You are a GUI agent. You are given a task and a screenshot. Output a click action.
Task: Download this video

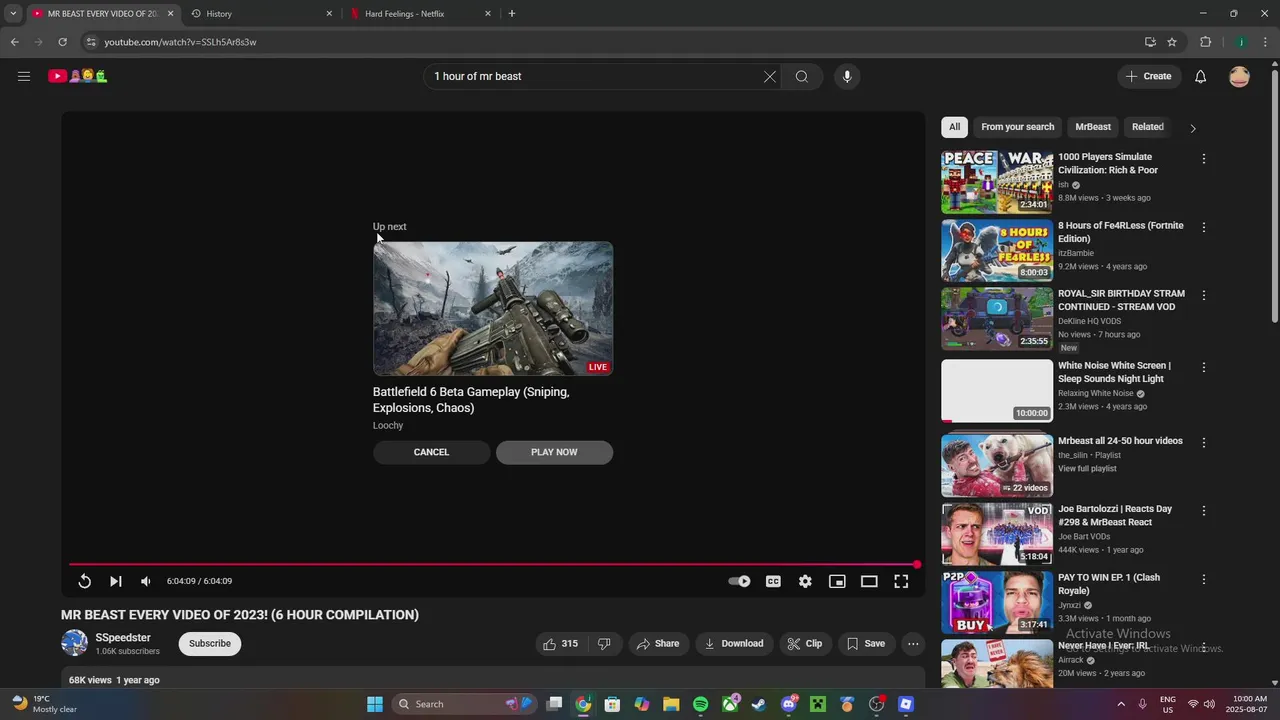coord(734,644)
